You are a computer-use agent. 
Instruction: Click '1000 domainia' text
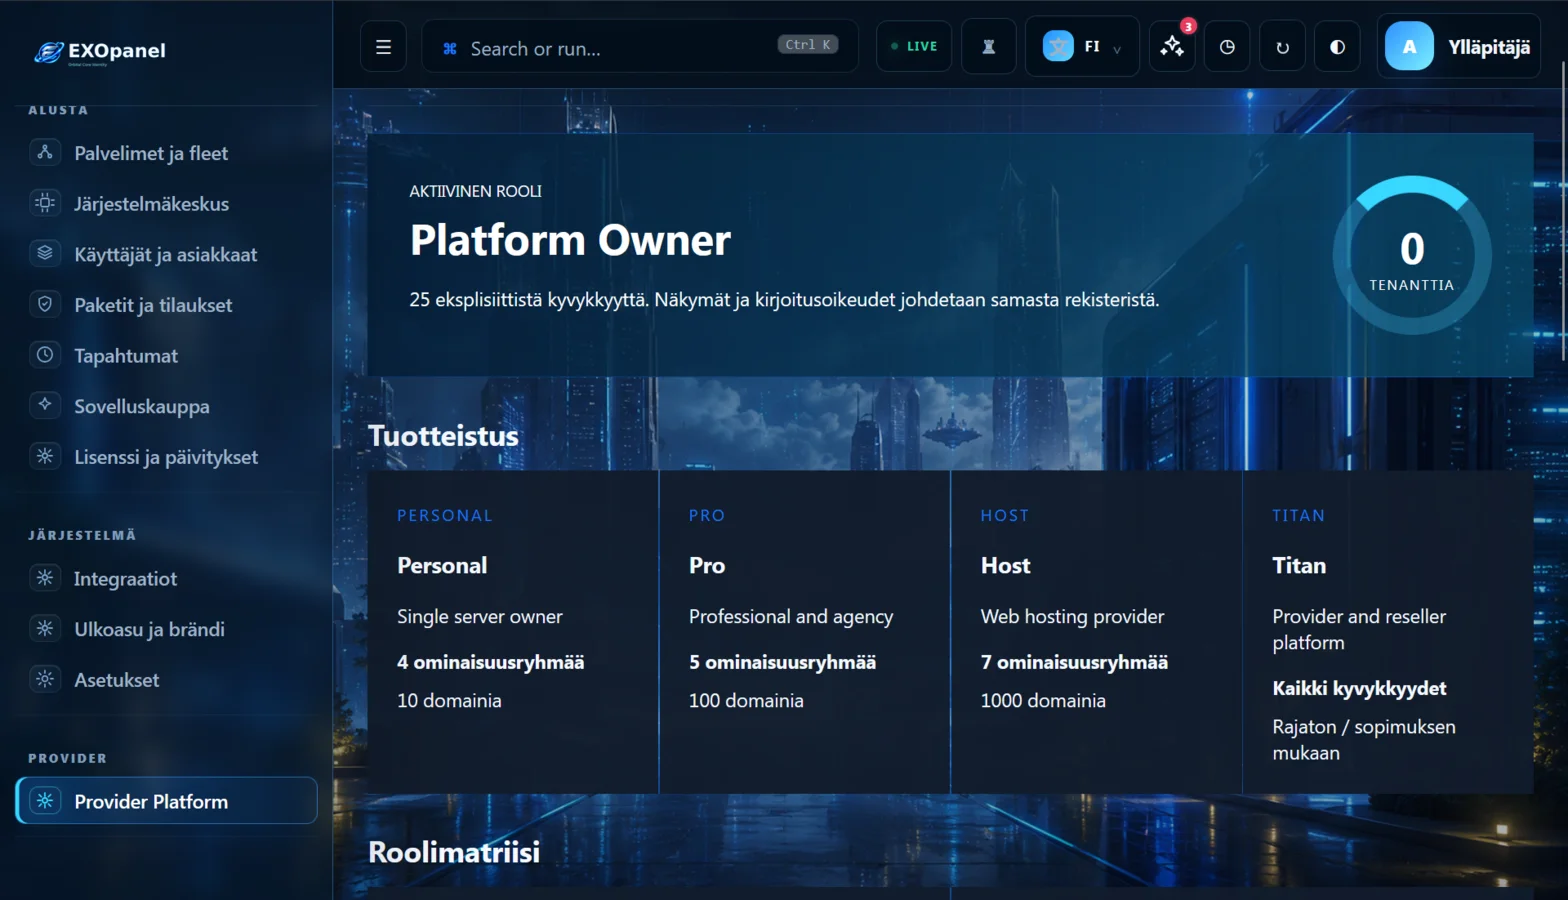coord(1043,701)
